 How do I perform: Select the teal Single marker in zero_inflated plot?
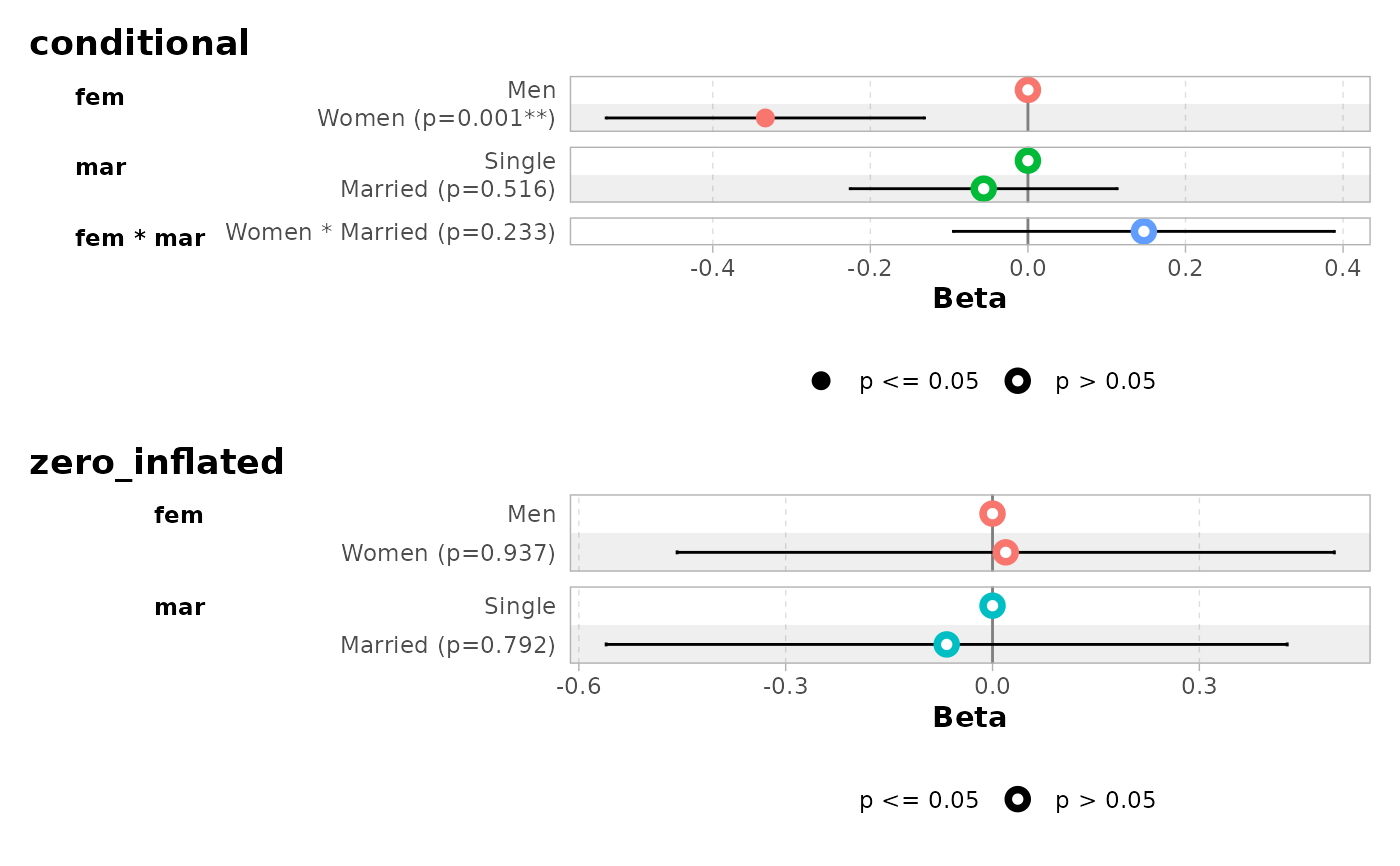pos(992,606)
